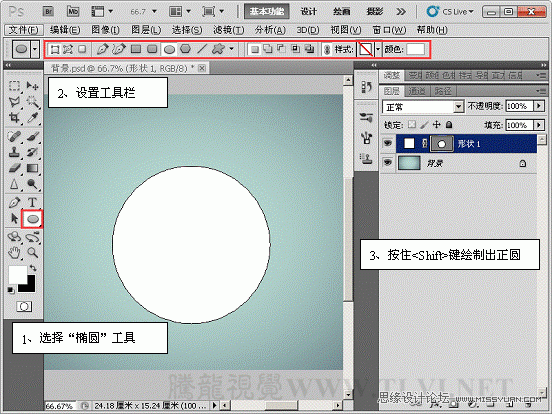Choose the Line shape in options bar
Viewport: 552px width, 414px height.
pyautogui.click(x=202, y=49)
